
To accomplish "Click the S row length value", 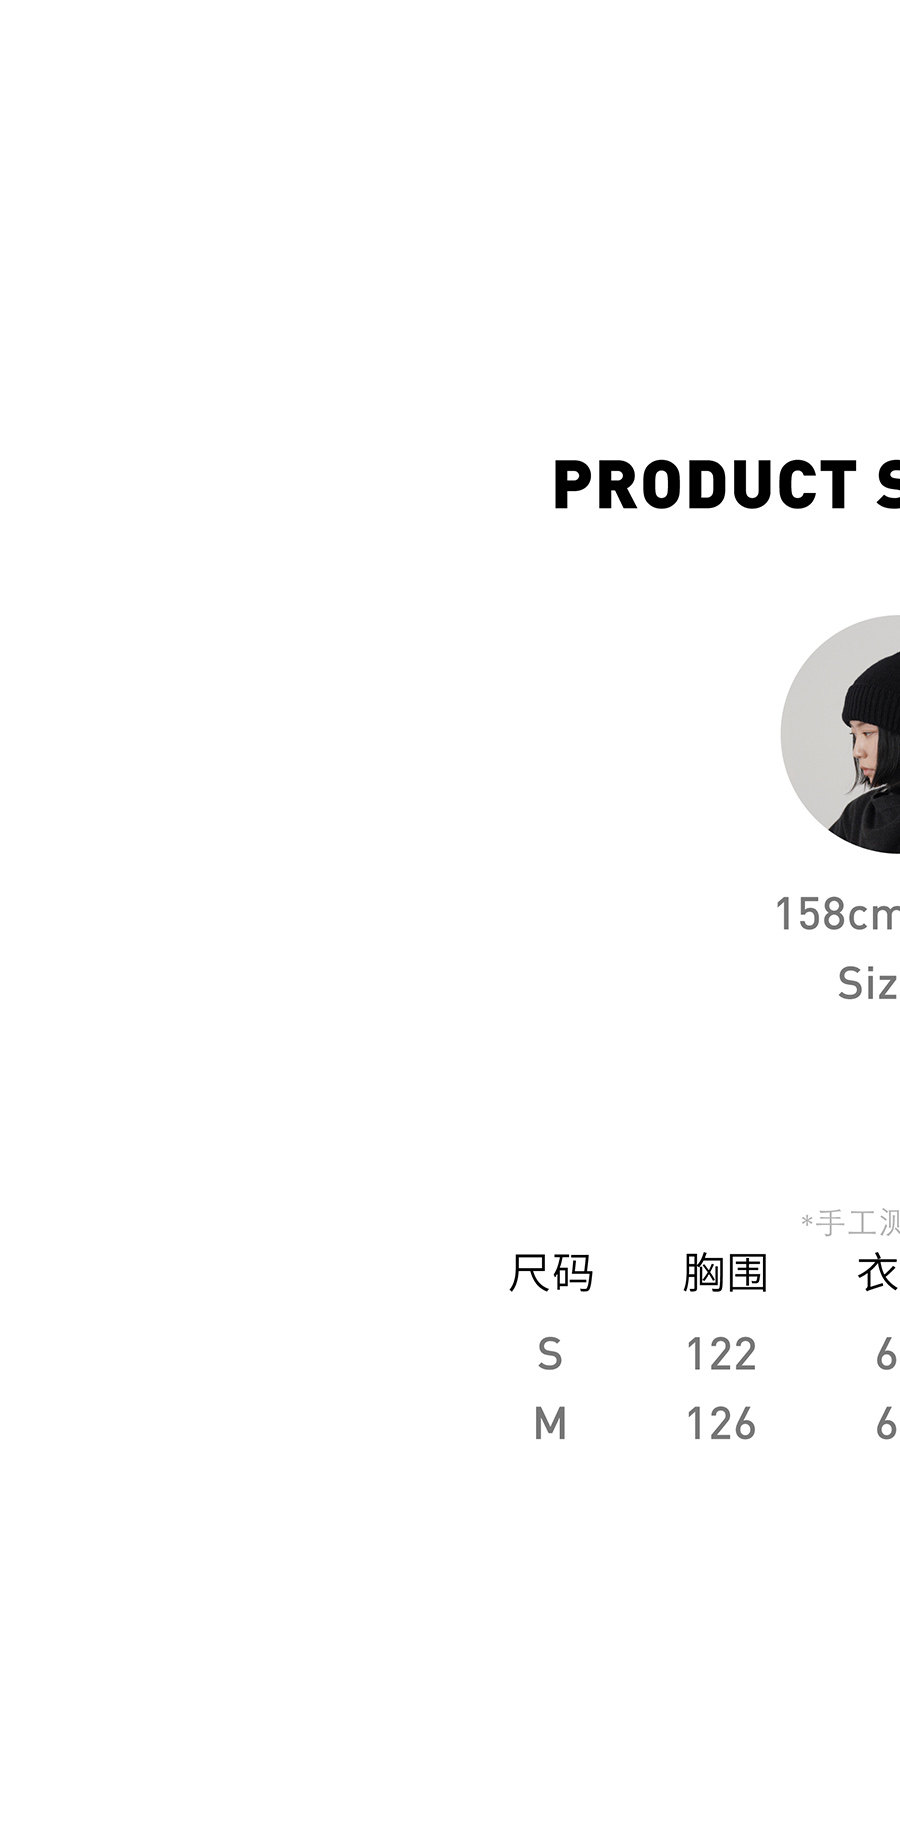I will (887, 1354).
